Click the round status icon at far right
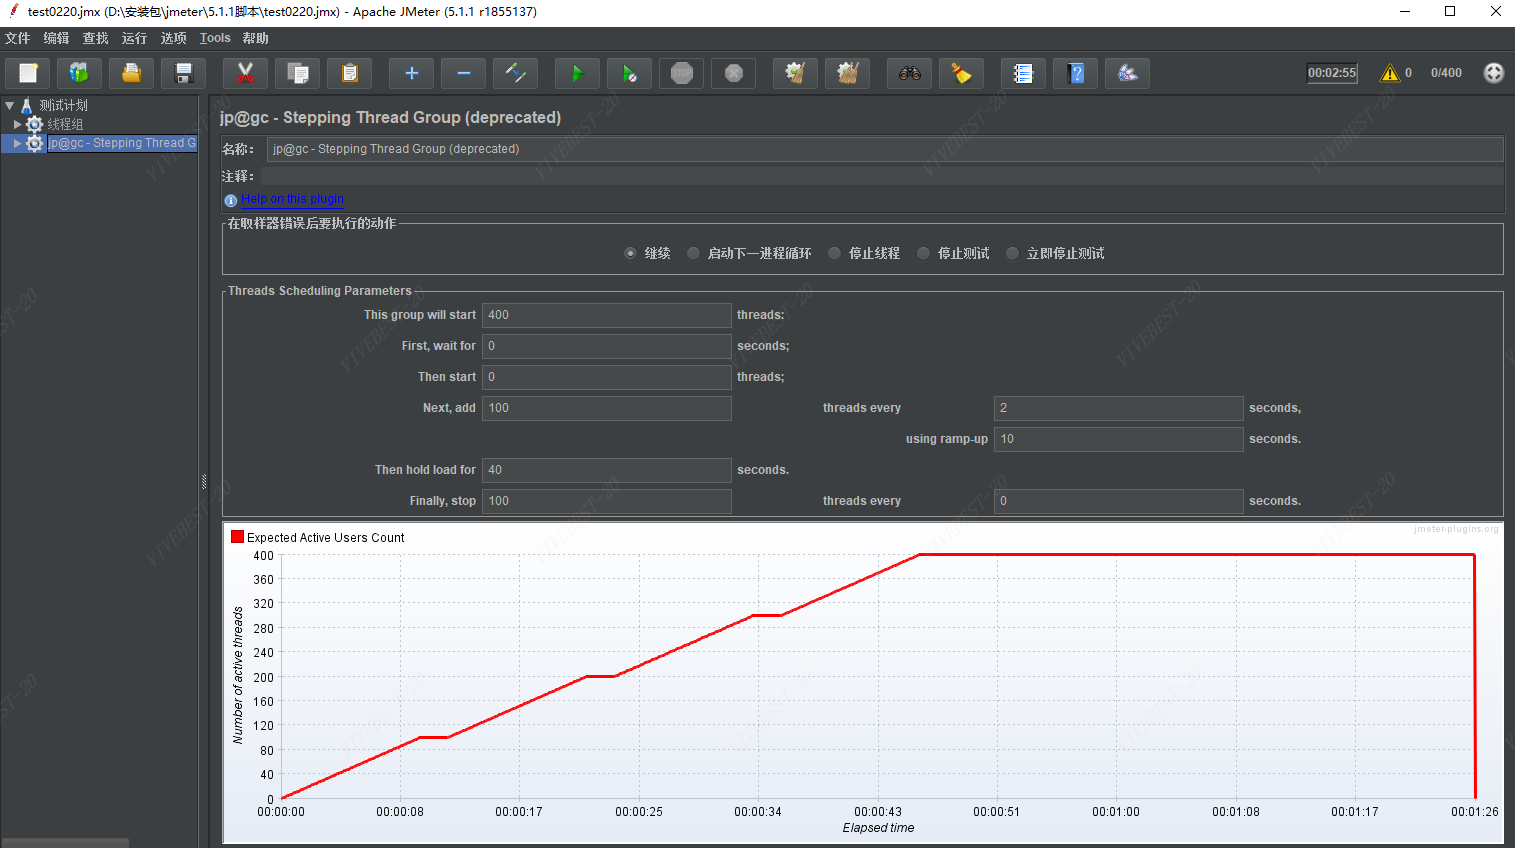The height and width of the screenshot is (848, 1515). [x=1493, y=73]
